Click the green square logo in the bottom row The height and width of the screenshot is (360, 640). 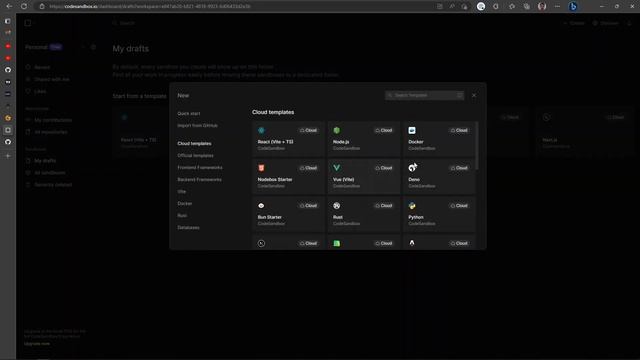(x=336, y=243)
